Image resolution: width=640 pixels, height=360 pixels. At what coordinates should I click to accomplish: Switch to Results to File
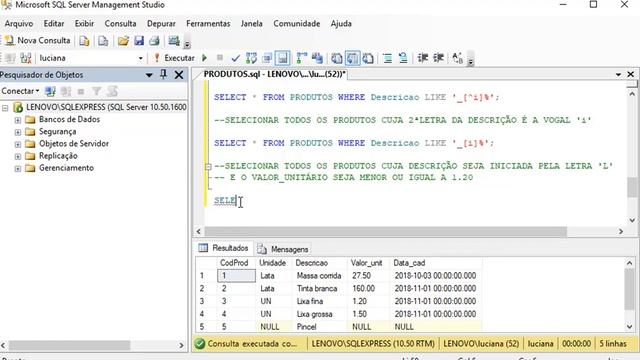tap(368, 58)
